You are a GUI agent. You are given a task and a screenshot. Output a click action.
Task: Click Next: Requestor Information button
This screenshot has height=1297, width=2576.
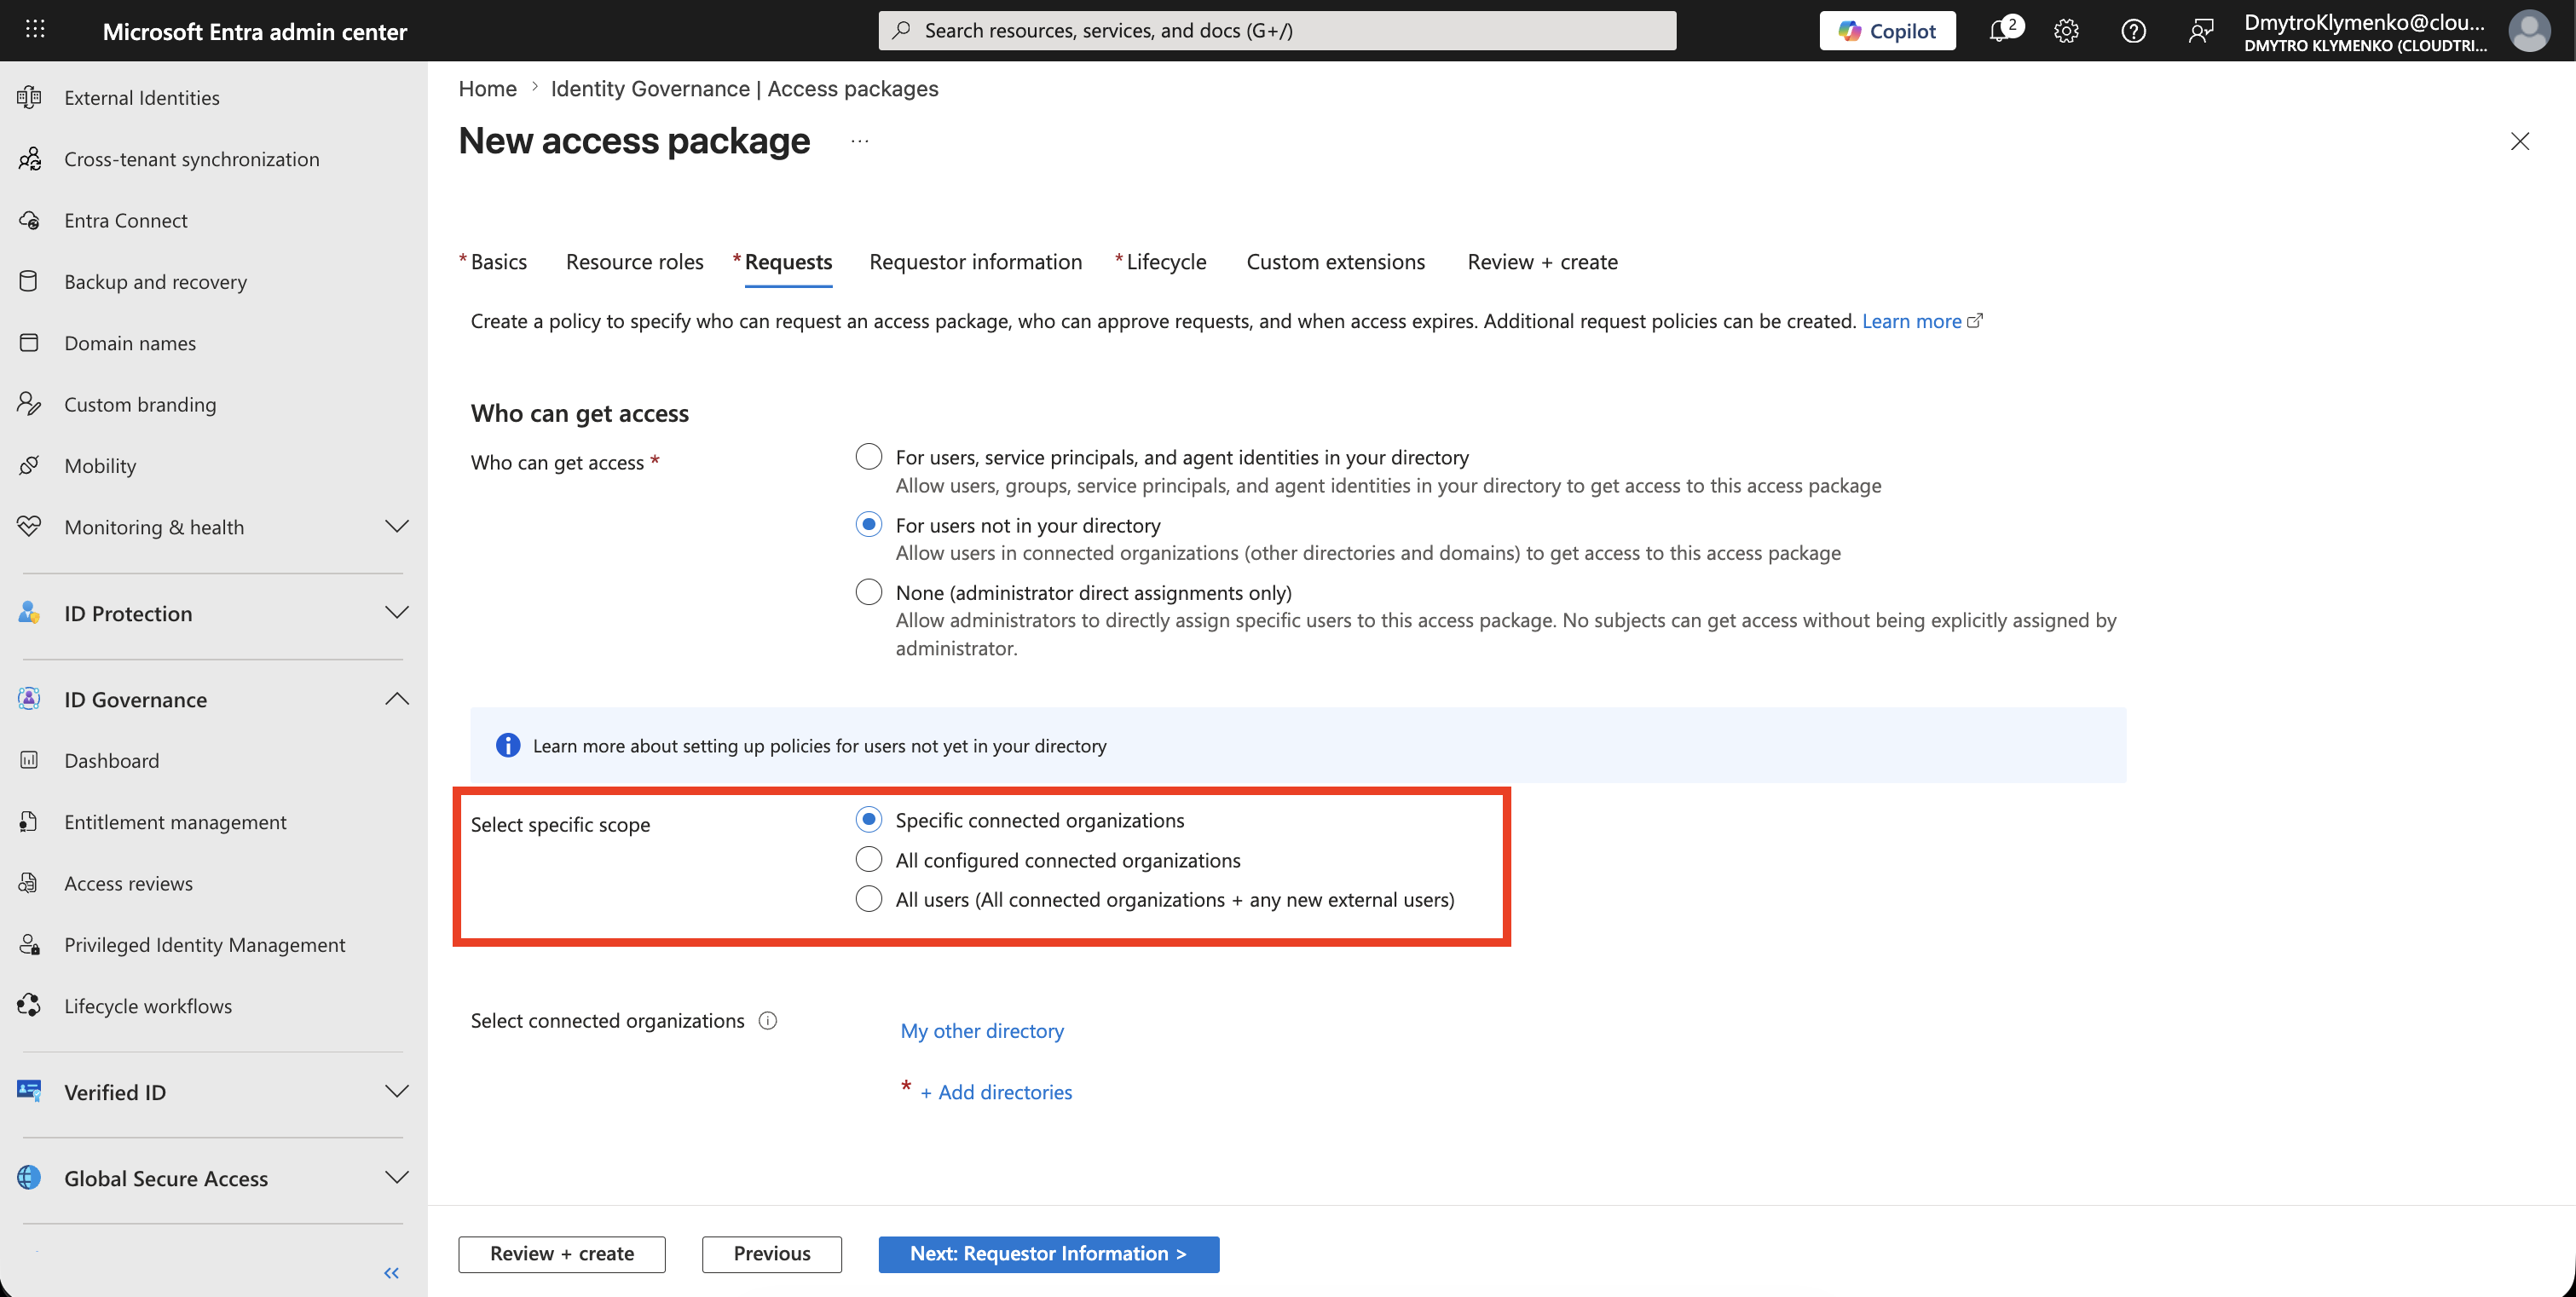point(1049,1254)
